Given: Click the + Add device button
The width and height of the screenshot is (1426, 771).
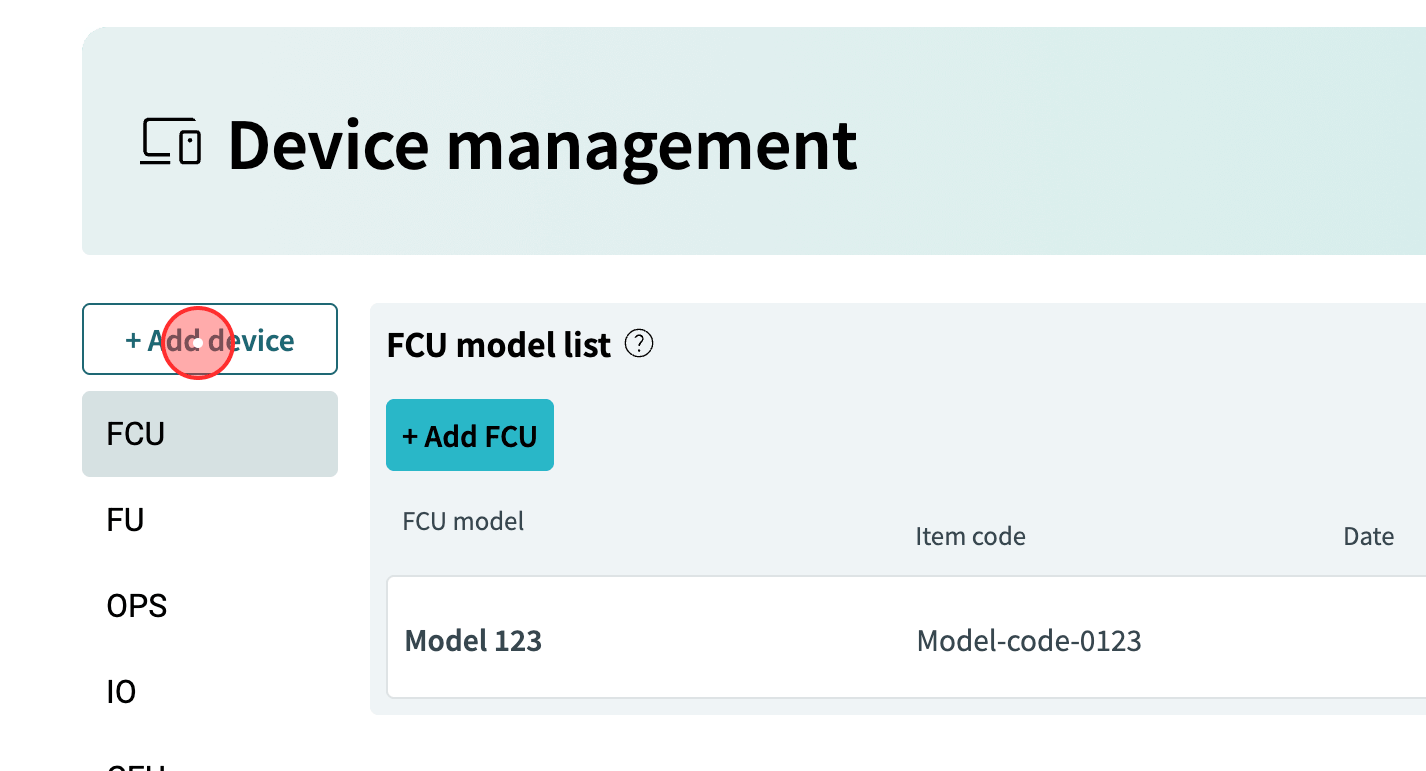Looking at the screenshot, I should [210, 339].
